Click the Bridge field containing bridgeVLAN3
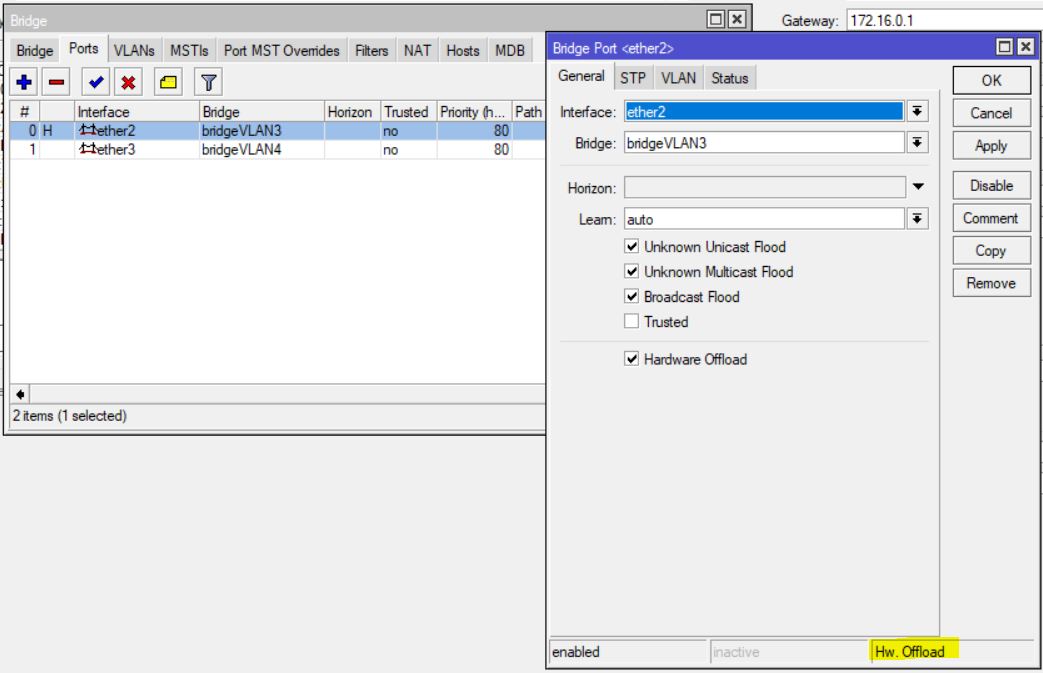 [x=764, y=143]
